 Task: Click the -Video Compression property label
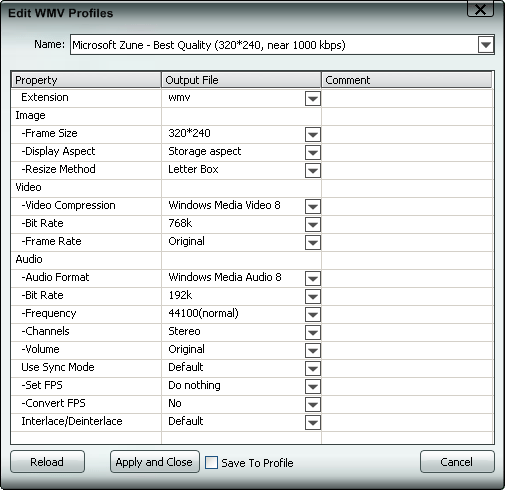68,205
